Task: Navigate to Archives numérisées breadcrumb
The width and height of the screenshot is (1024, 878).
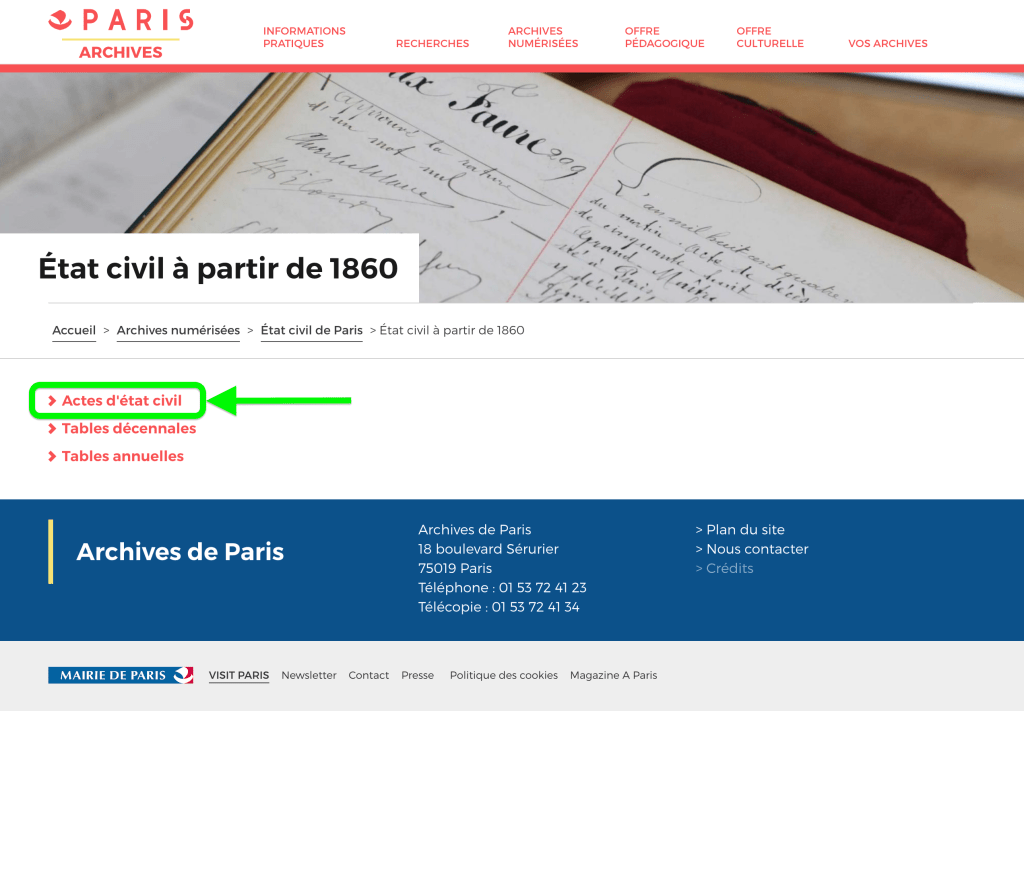Action: [178, 330]
